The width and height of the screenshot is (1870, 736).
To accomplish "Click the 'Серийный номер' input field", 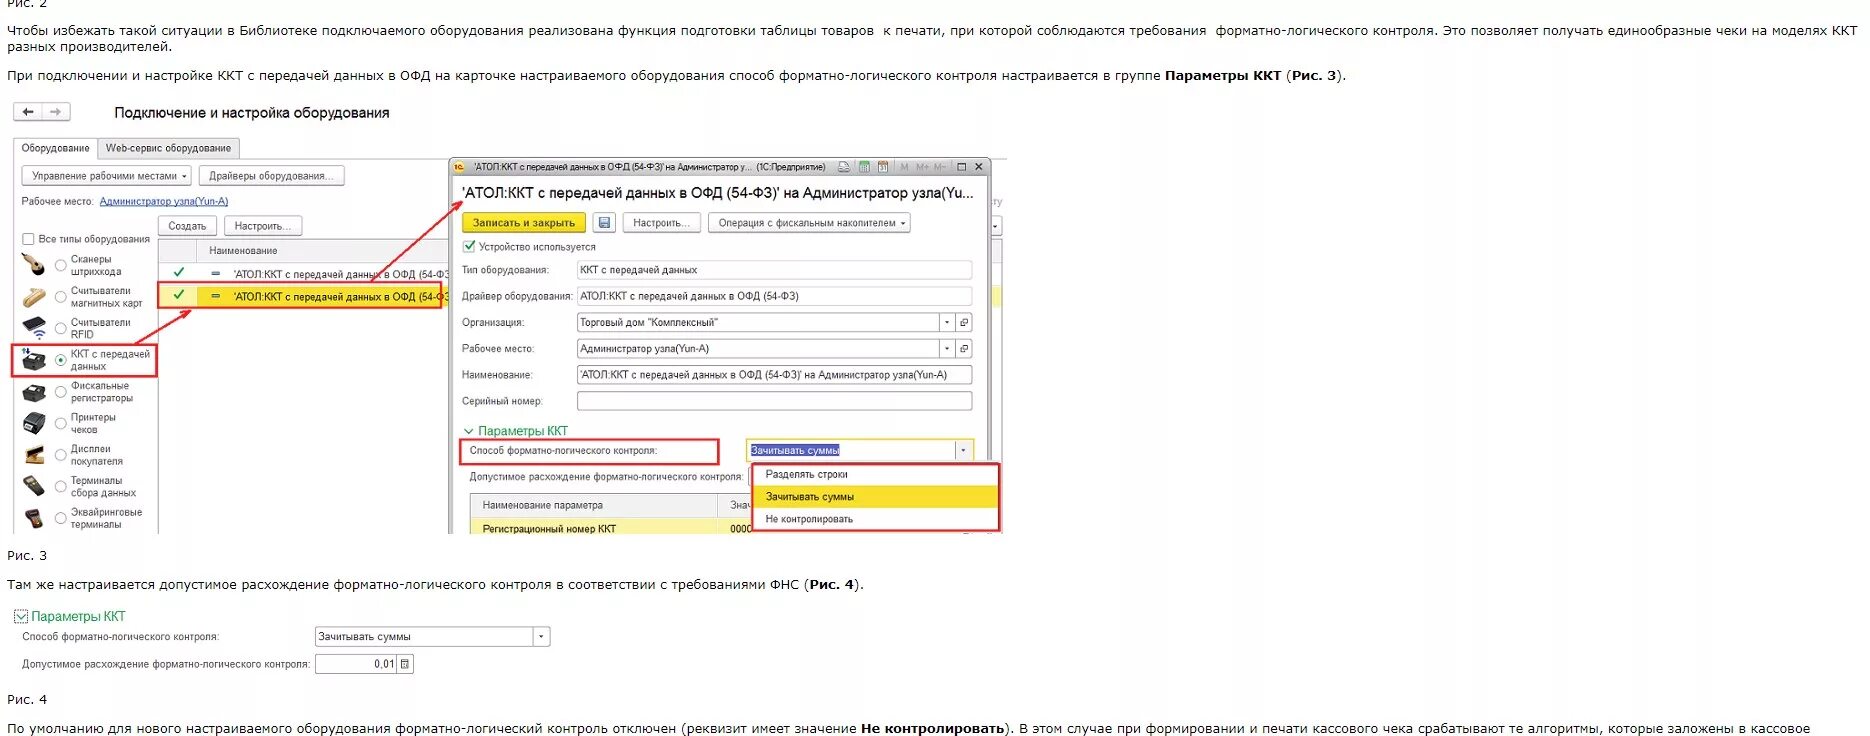I will 774,401.
